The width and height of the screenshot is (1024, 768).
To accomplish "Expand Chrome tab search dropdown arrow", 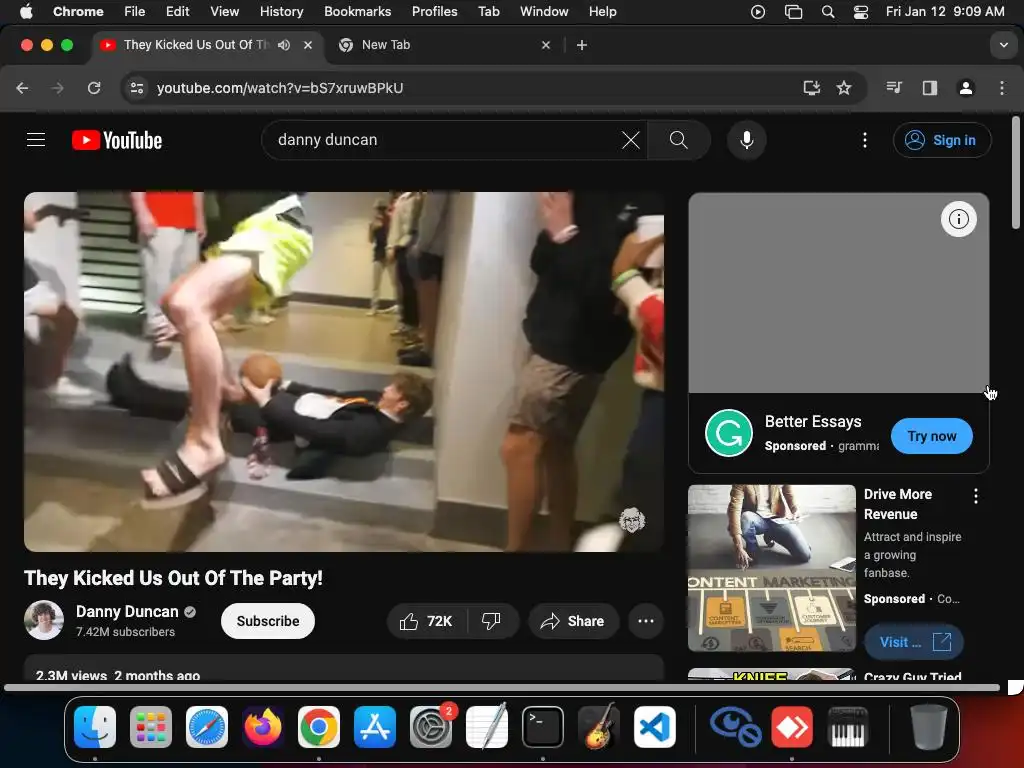I will (1003, 45).
